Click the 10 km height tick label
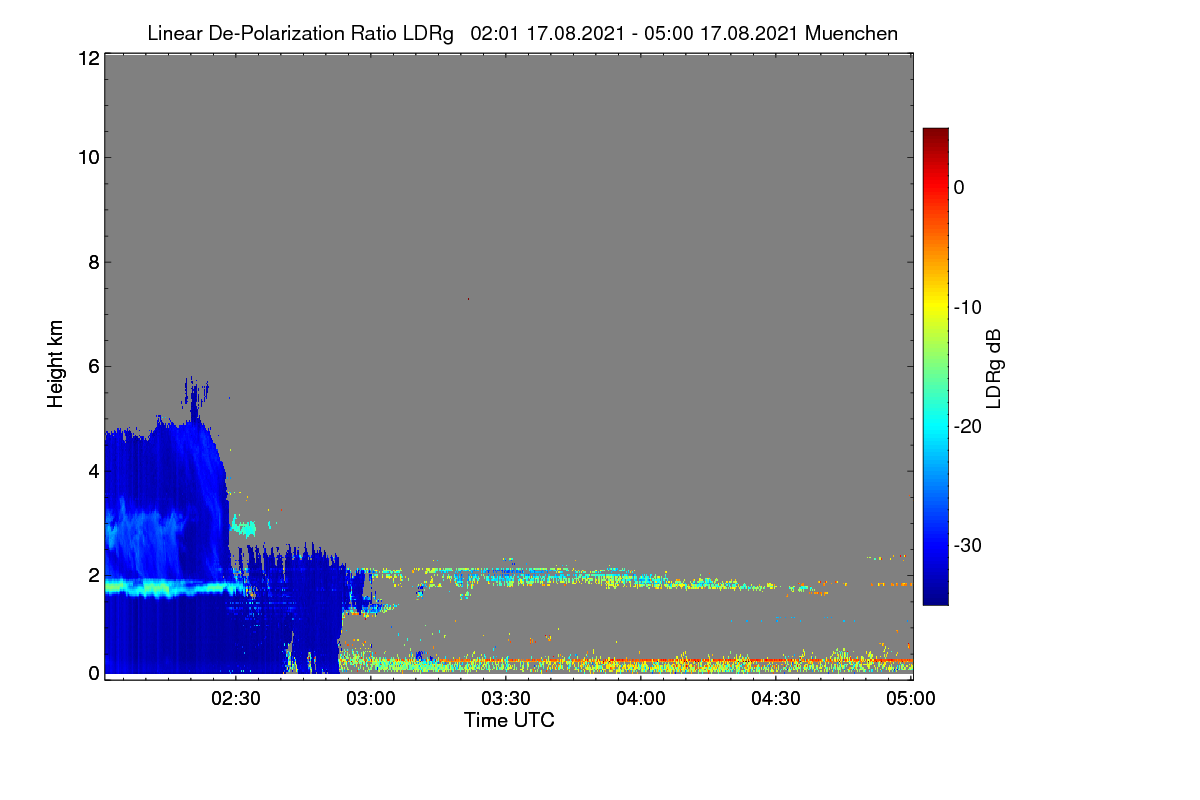Screen dimensions: 1200x800 88,157
